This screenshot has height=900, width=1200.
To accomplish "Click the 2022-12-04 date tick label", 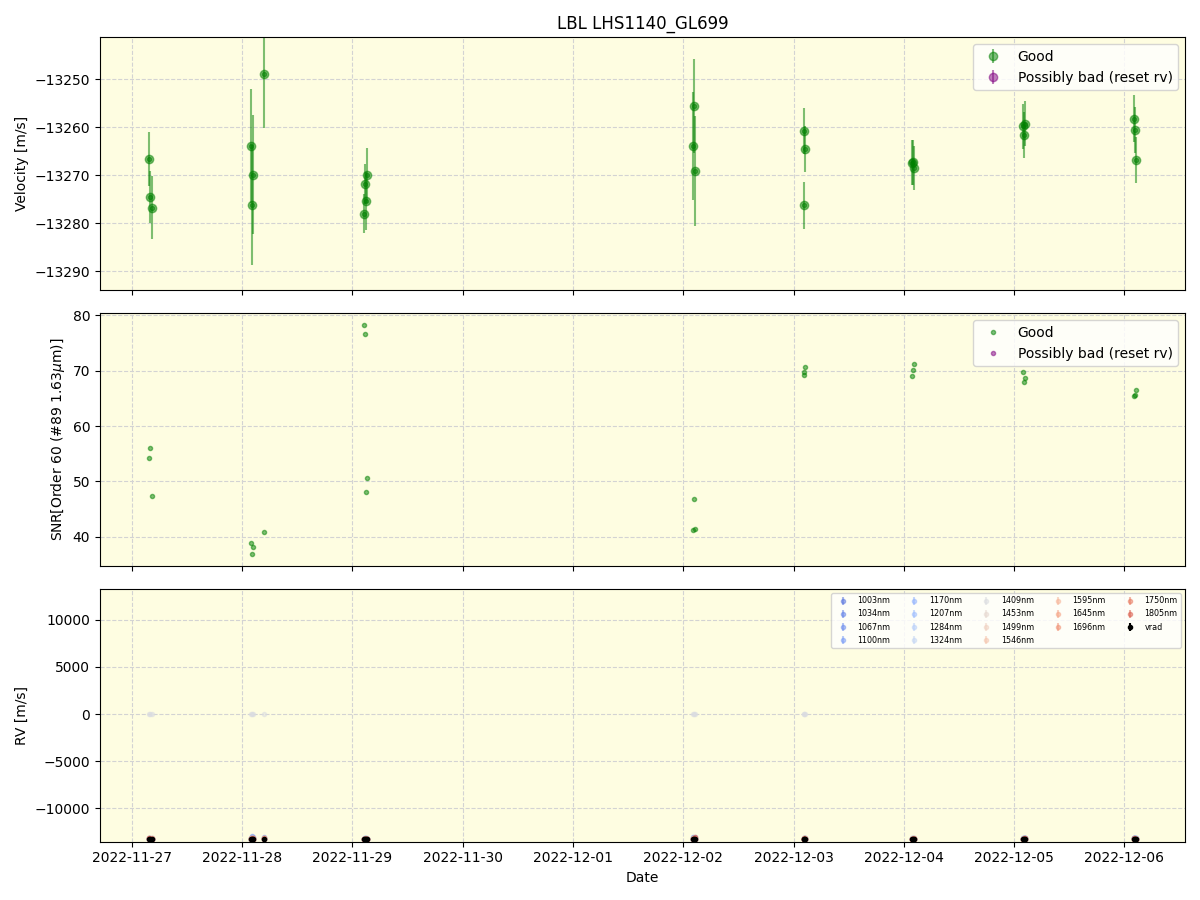I will click(904, 858).
